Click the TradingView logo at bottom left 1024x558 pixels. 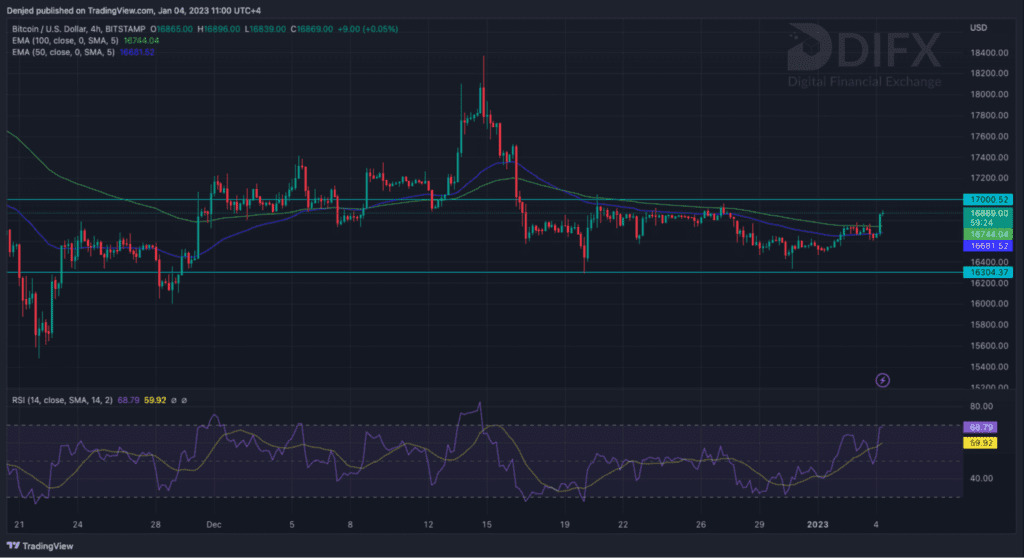coord(40,545)
